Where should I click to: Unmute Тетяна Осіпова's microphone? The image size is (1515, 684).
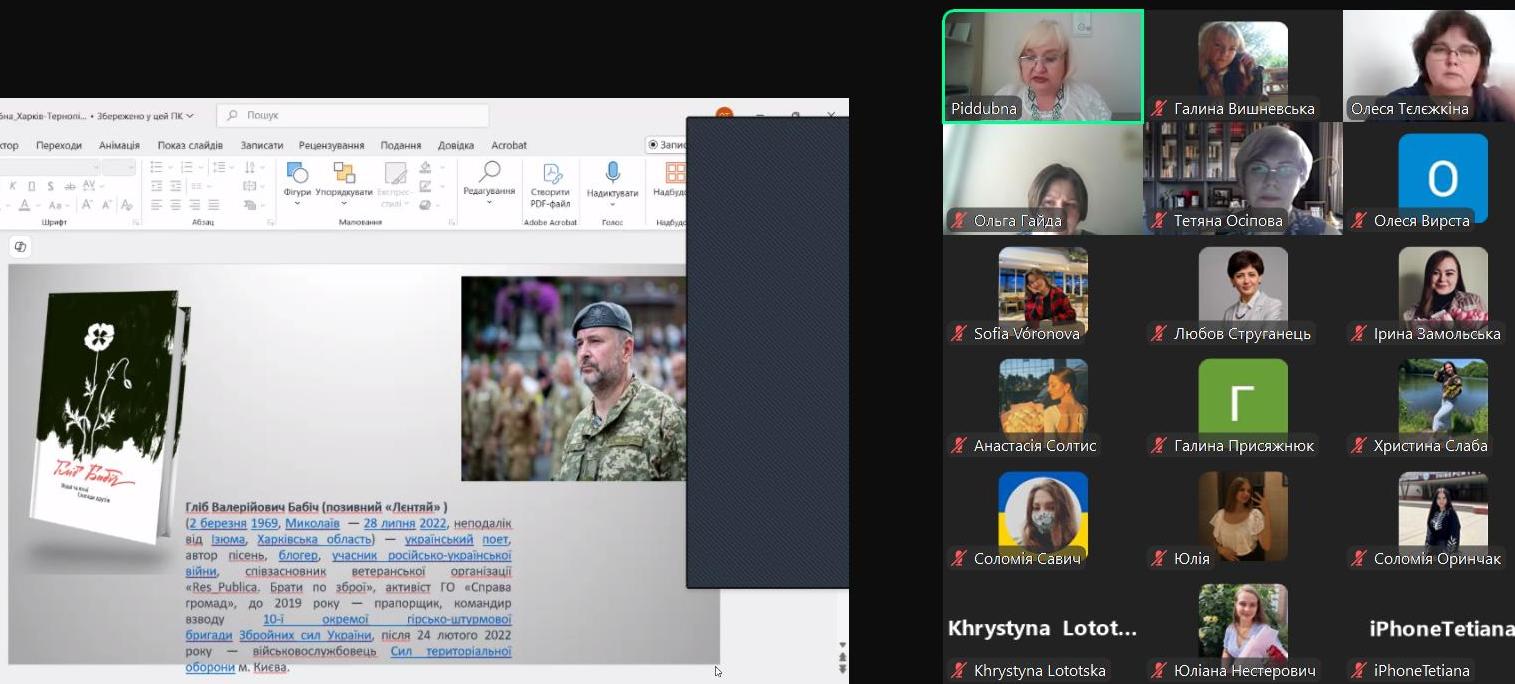click(1159, 221)
